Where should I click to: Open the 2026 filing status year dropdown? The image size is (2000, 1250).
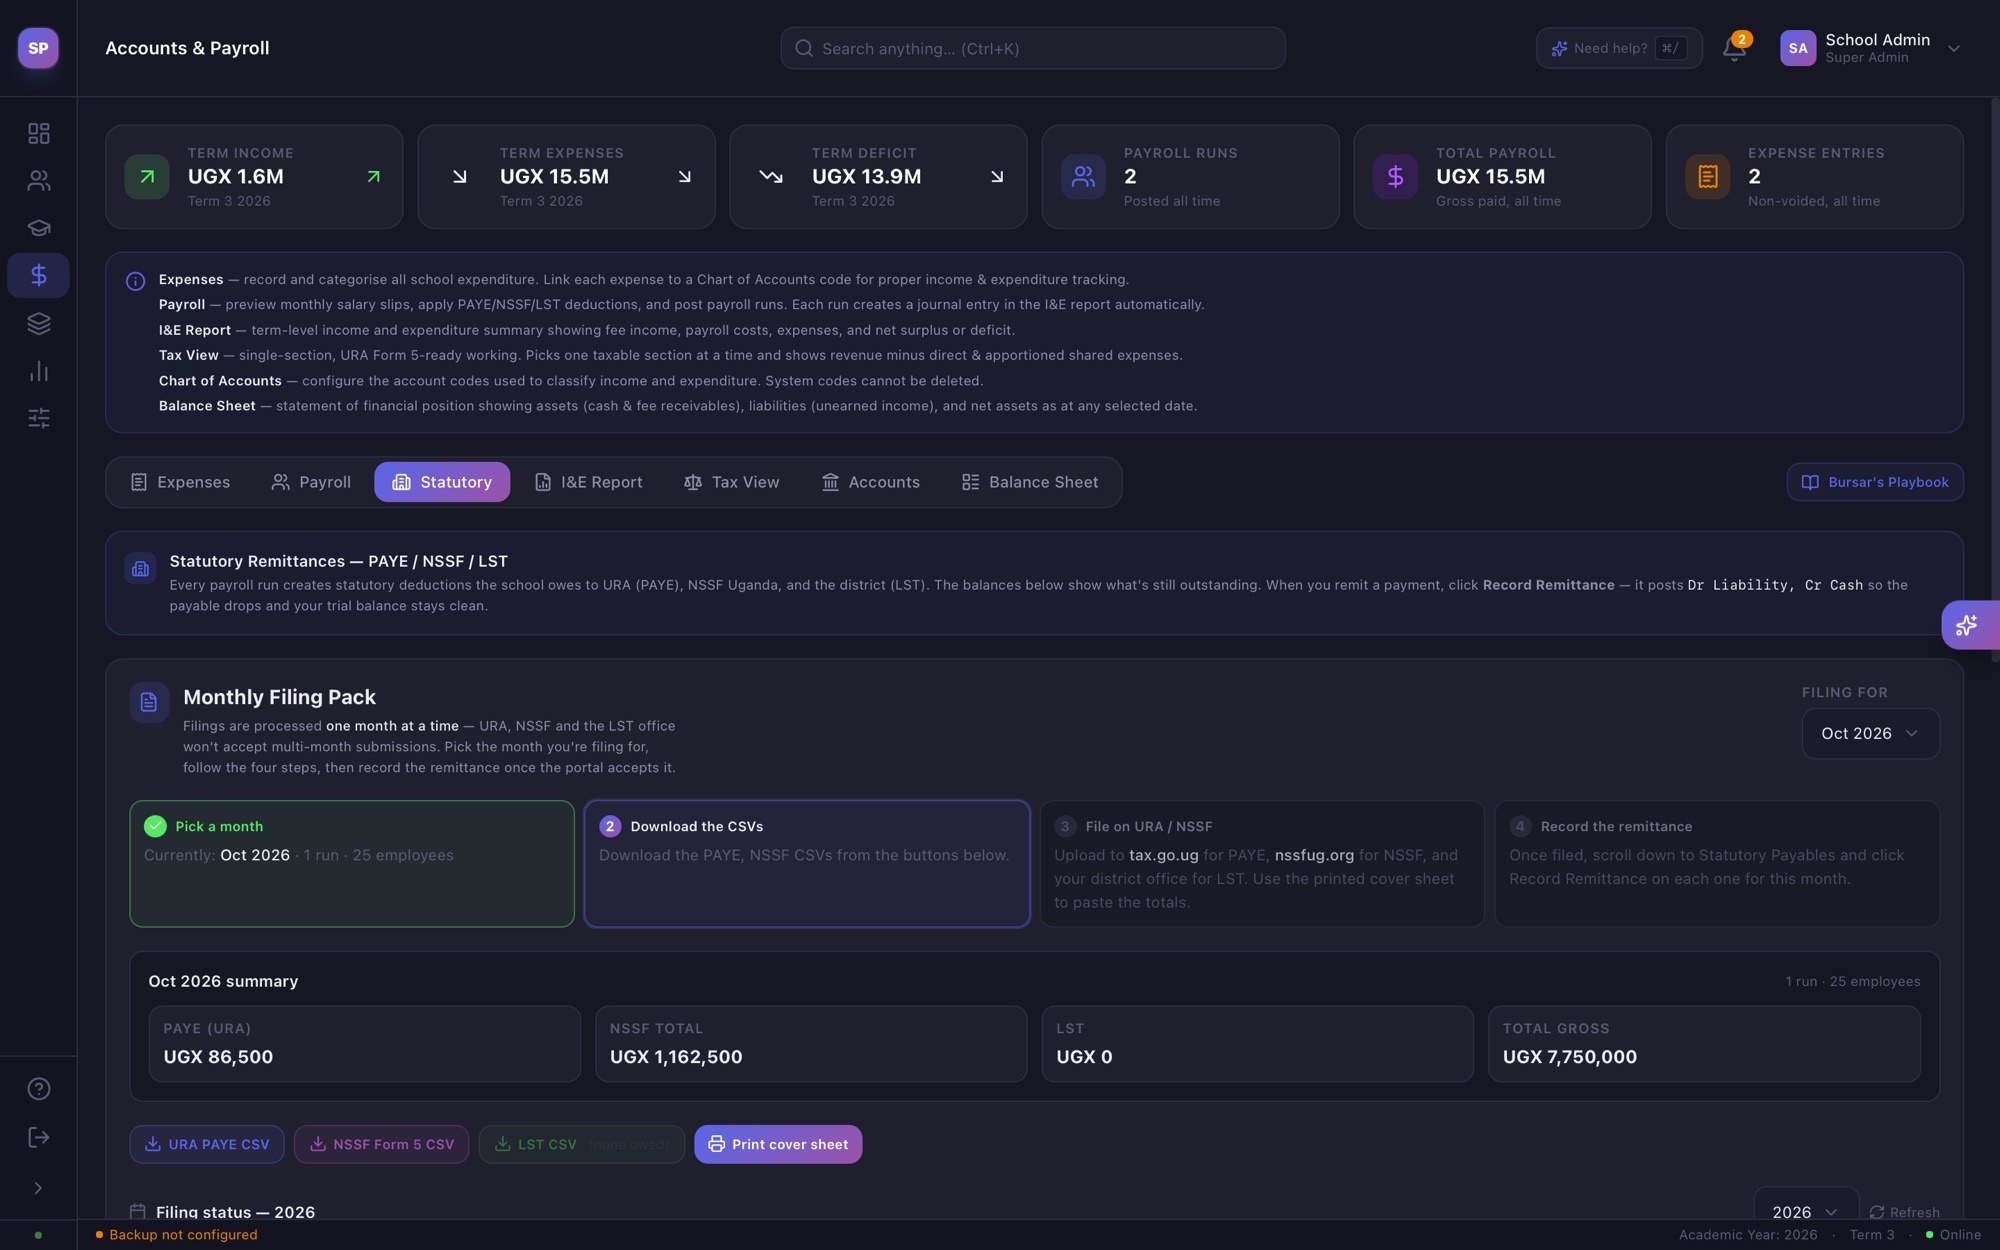coord(1805,1211)
